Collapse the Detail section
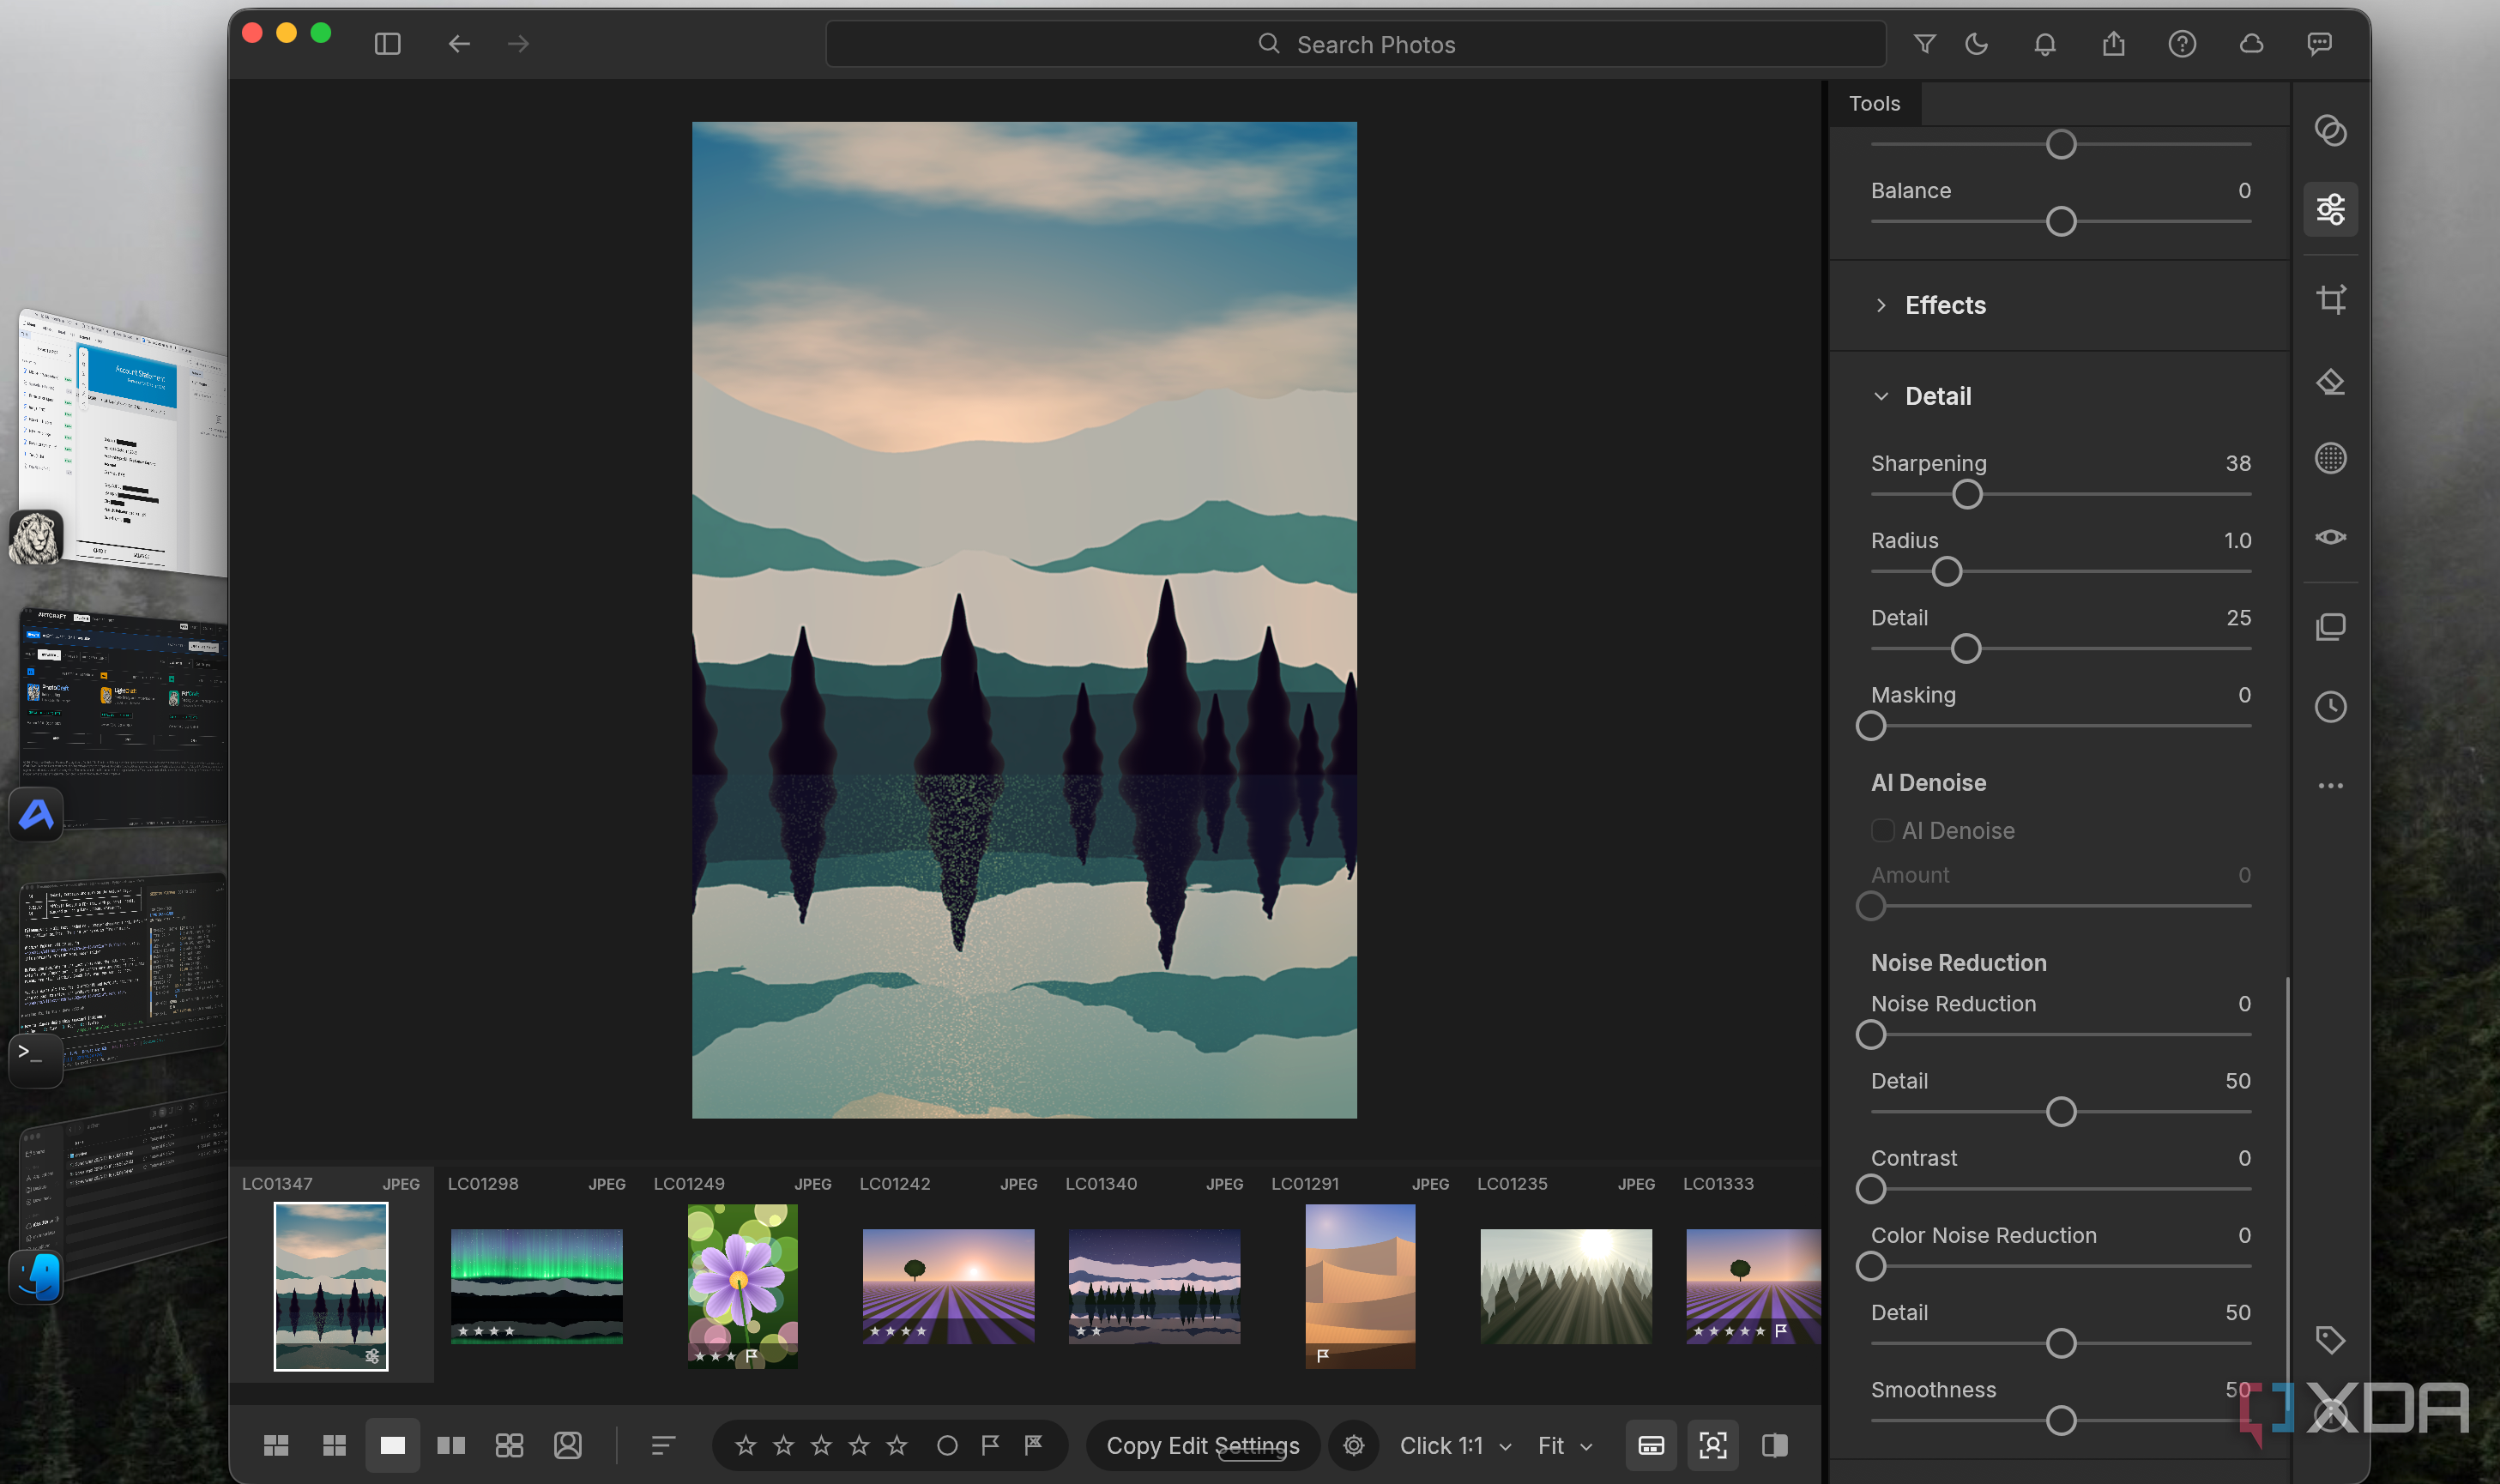The height and width of the screenshot is (1484, 2500). tap(1881, 396)
